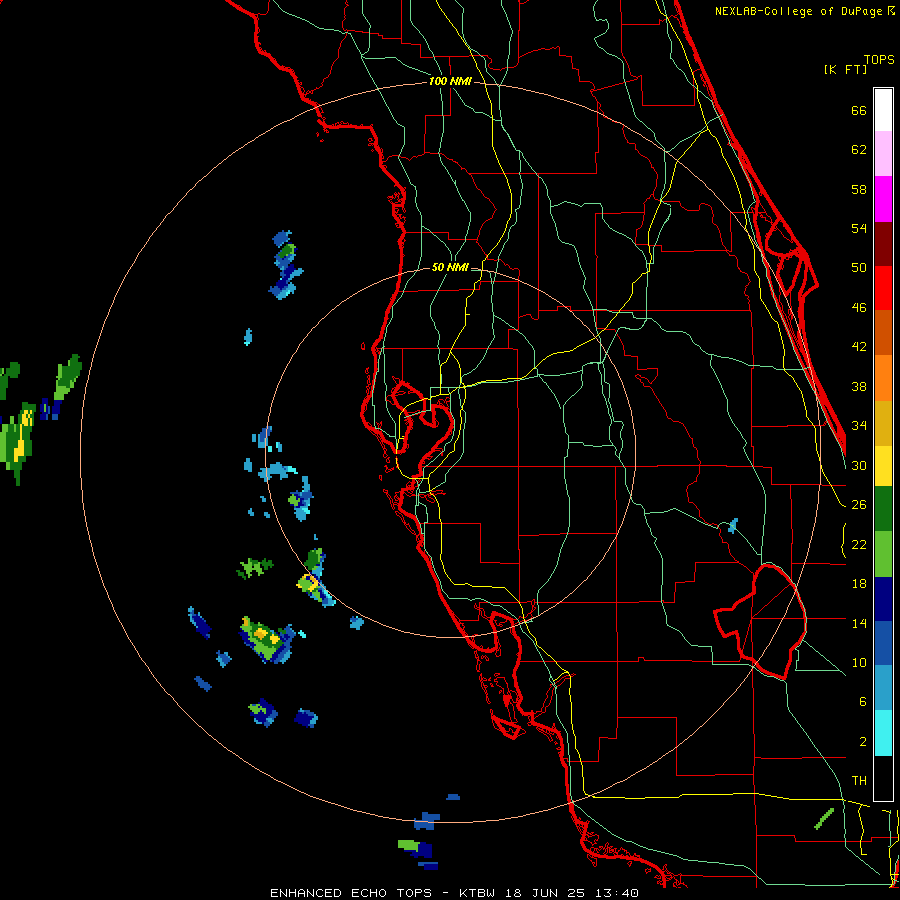Viewport: 900px width, 900px height.
Task: Click the black TH swatch in the legend
Action: pos(883,778)
